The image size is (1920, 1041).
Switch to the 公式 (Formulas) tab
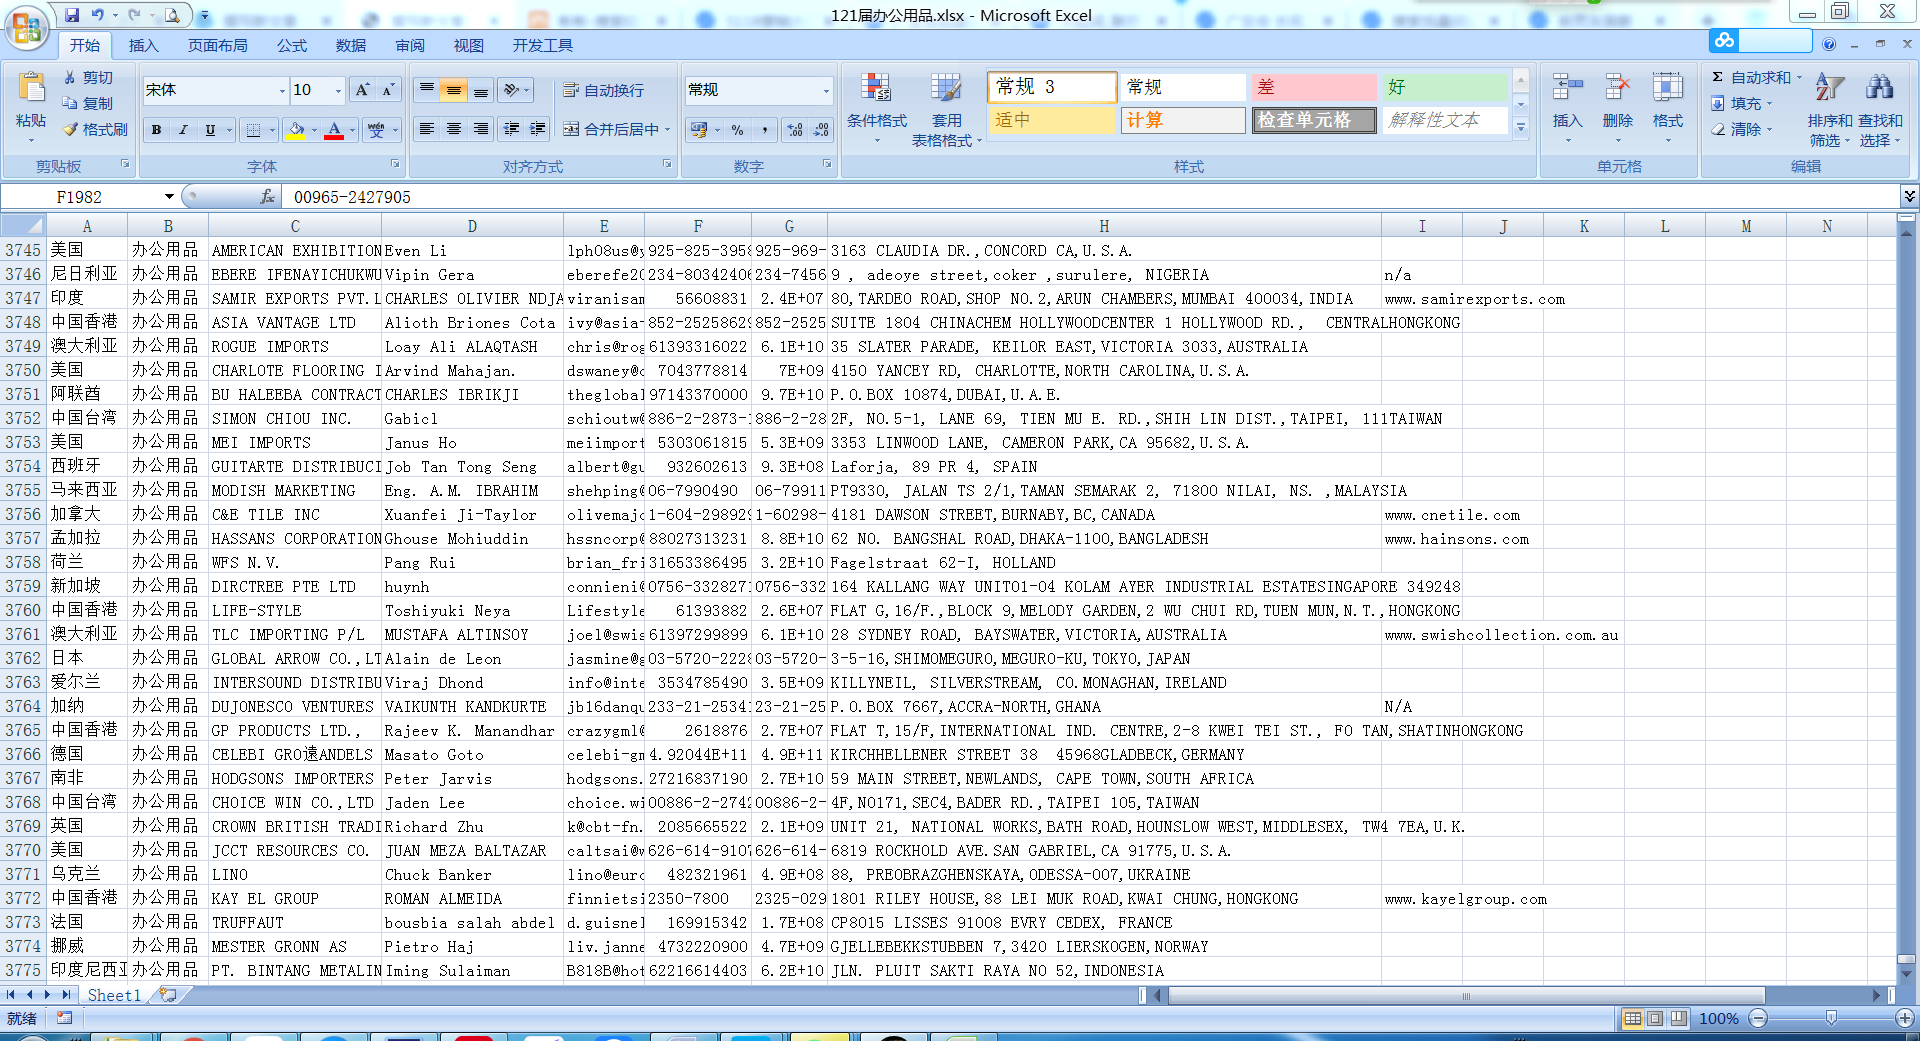click(x=292, y=45)
